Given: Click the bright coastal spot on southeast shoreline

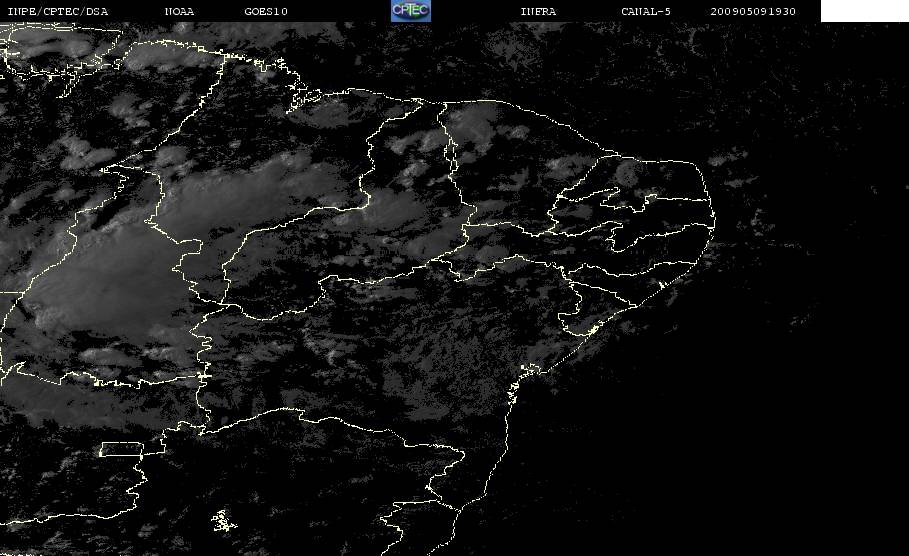Looking at the screenshot, I should [x=593, y=330].
